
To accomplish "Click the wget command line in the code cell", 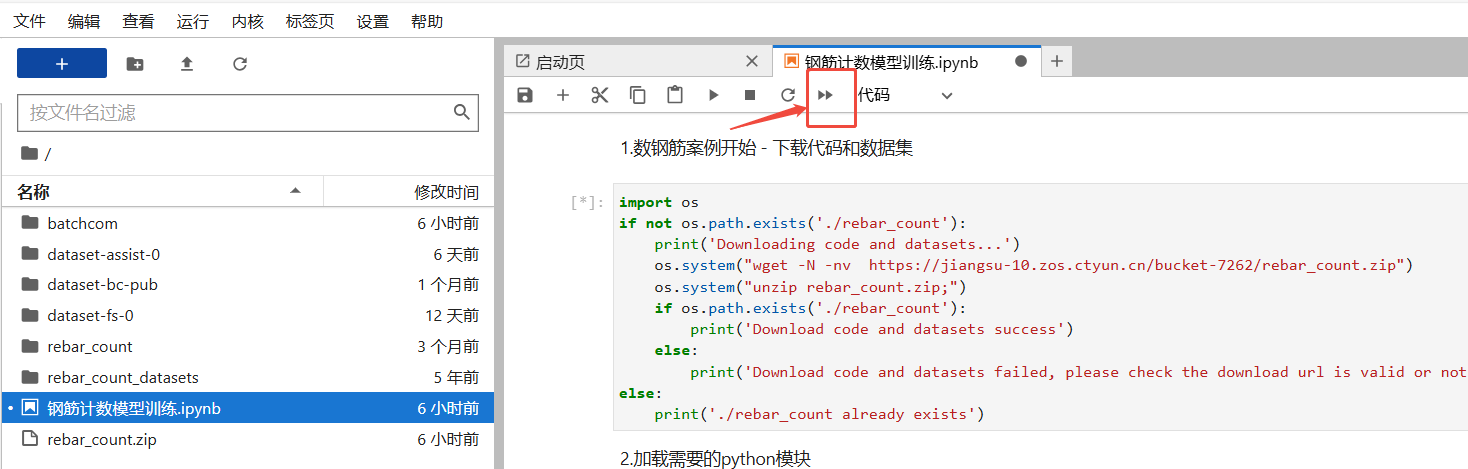I will pos(1033,265).
